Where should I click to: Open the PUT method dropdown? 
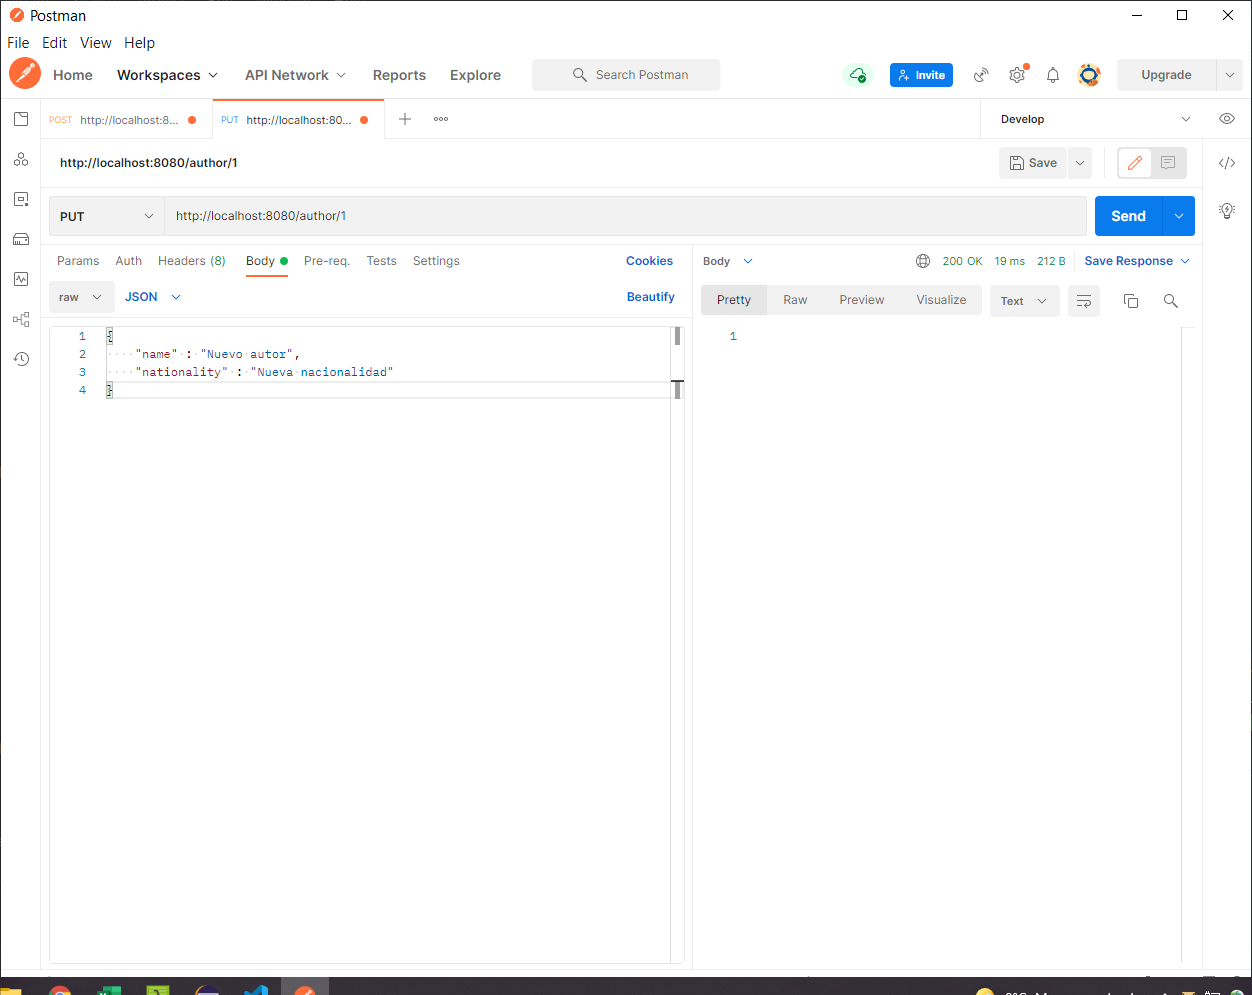(107, 216)
